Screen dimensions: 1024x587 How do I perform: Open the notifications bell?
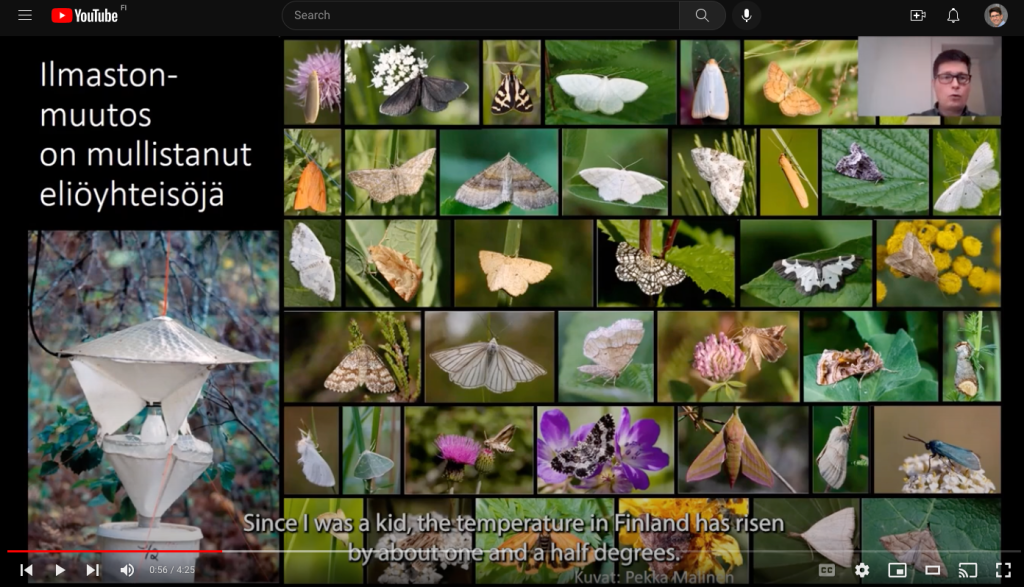[953, 15]
